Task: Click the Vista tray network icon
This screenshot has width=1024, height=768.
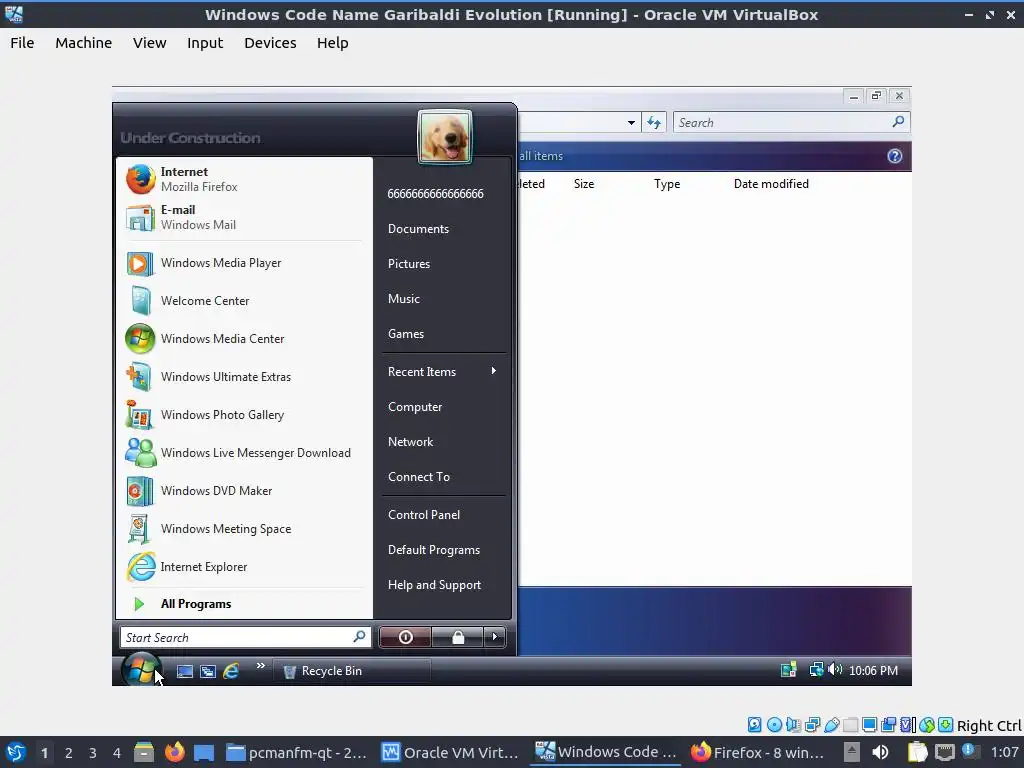Action: click(816, 669)
